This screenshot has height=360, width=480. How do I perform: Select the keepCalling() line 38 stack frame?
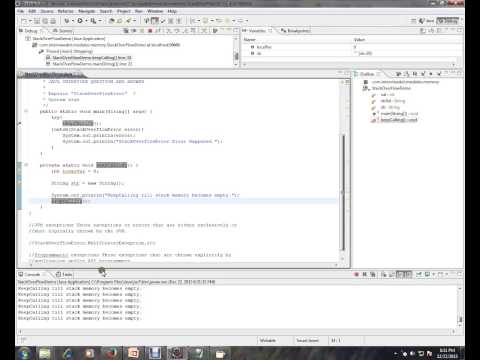89,58
